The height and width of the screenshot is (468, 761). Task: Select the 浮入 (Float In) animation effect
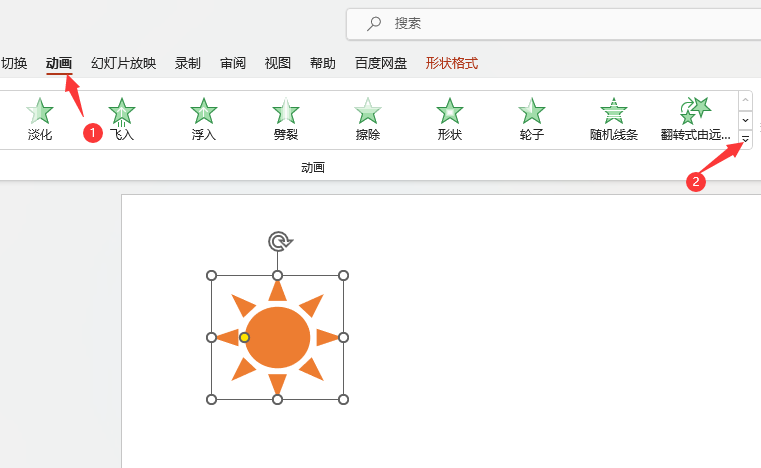[203, 119]
